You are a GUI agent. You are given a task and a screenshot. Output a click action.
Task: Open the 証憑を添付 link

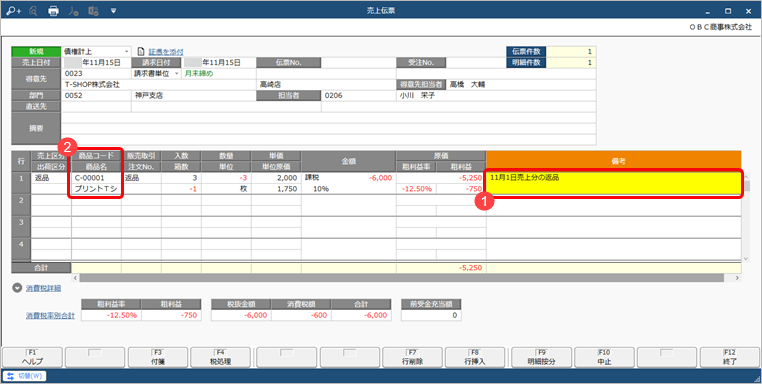(166, 52)
